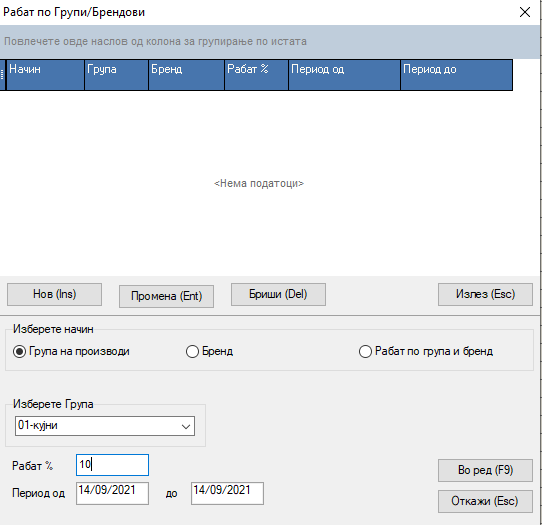Click the Период од start date field
This screenshot has height=525, width=542.
click(112, 494)
